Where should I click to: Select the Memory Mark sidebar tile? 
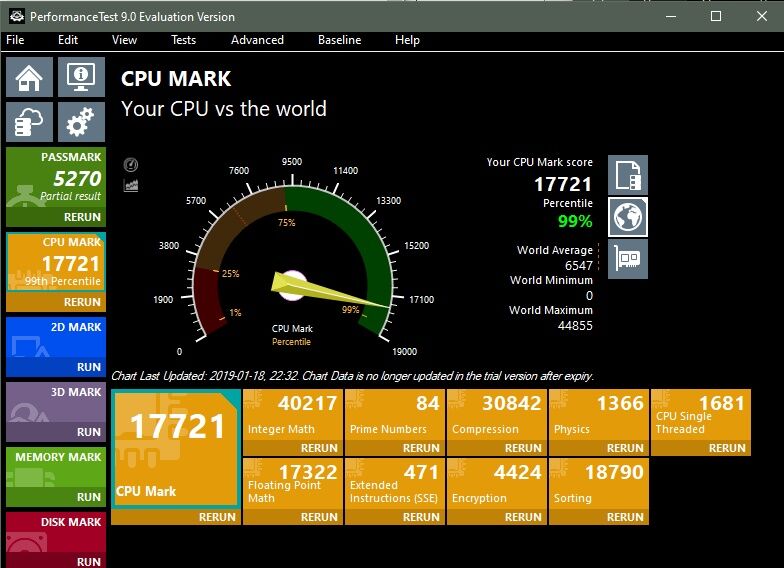coord(56,468)
